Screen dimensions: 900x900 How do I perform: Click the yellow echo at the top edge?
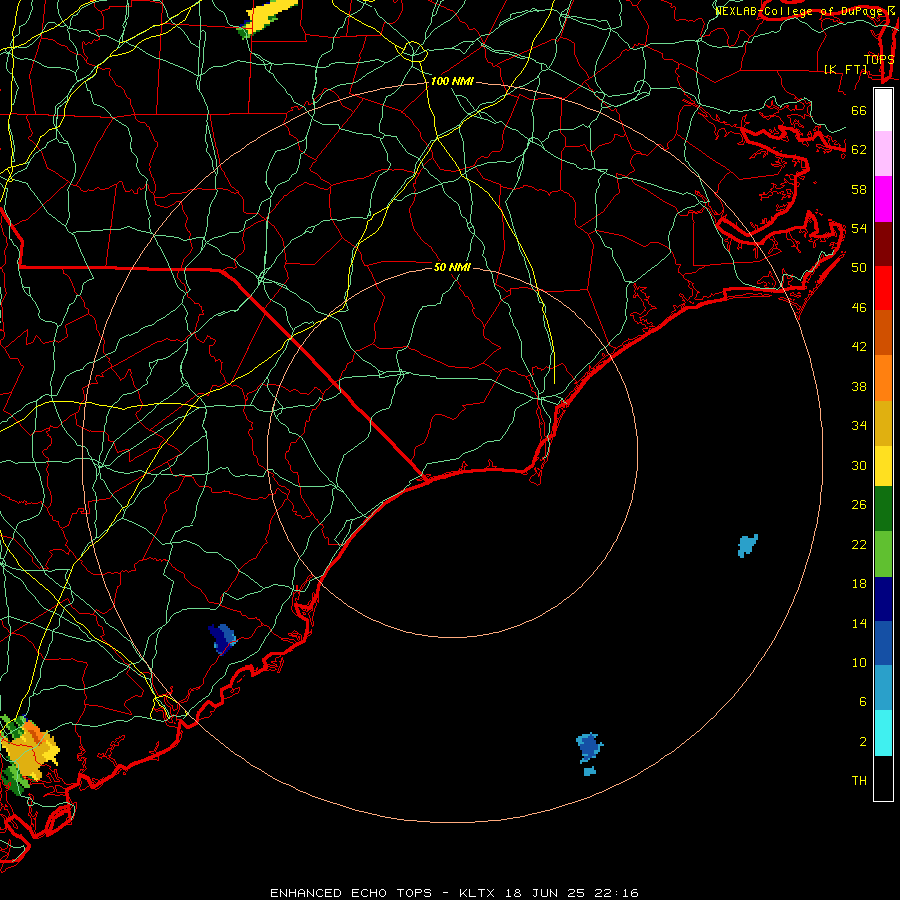pos(267,17)
